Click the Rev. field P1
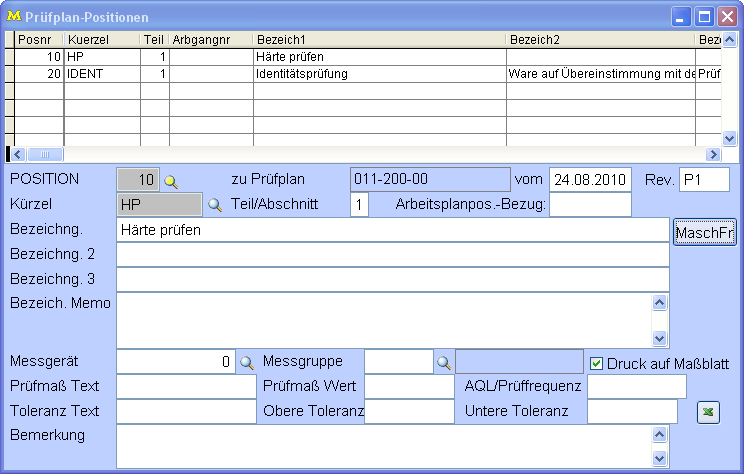Viewport: 744px width, 474px height. click(704, 179)
